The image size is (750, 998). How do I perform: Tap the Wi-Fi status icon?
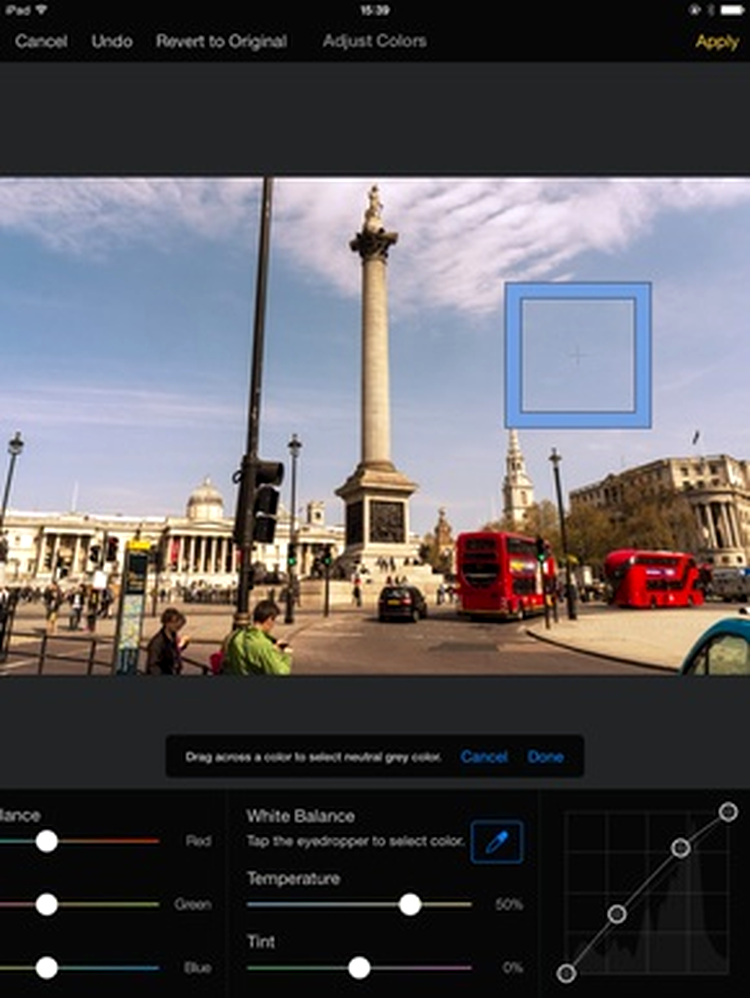pyautogui.click(x=41, y=10)
